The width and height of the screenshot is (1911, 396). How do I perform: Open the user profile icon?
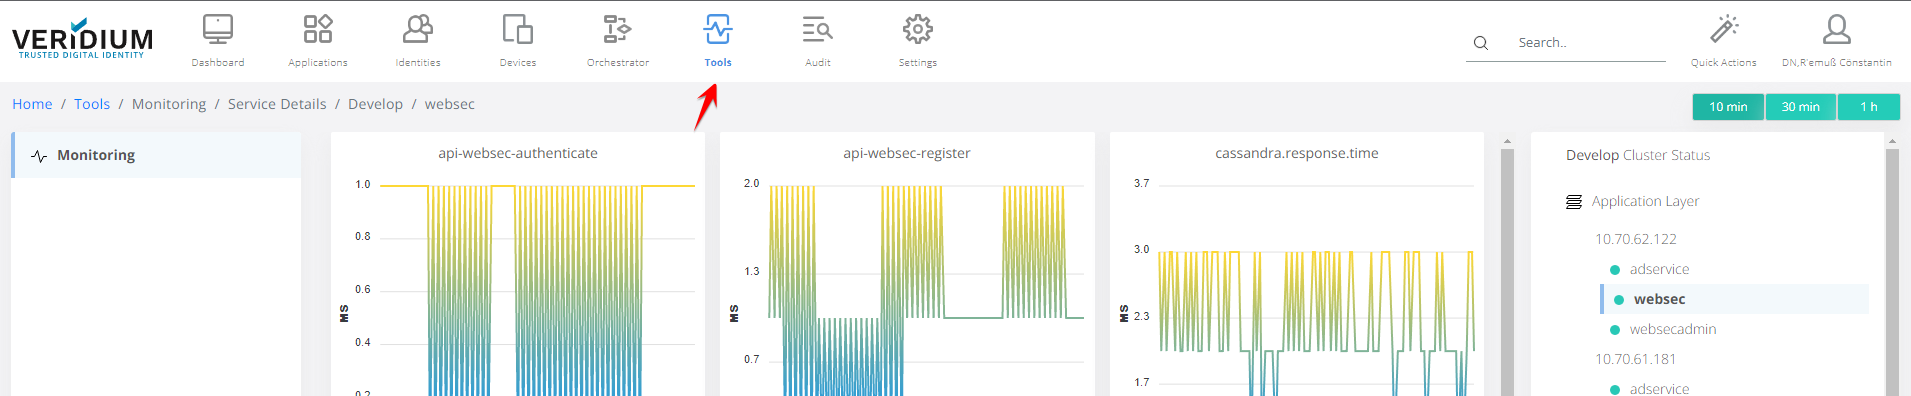tap(1837, 29)
